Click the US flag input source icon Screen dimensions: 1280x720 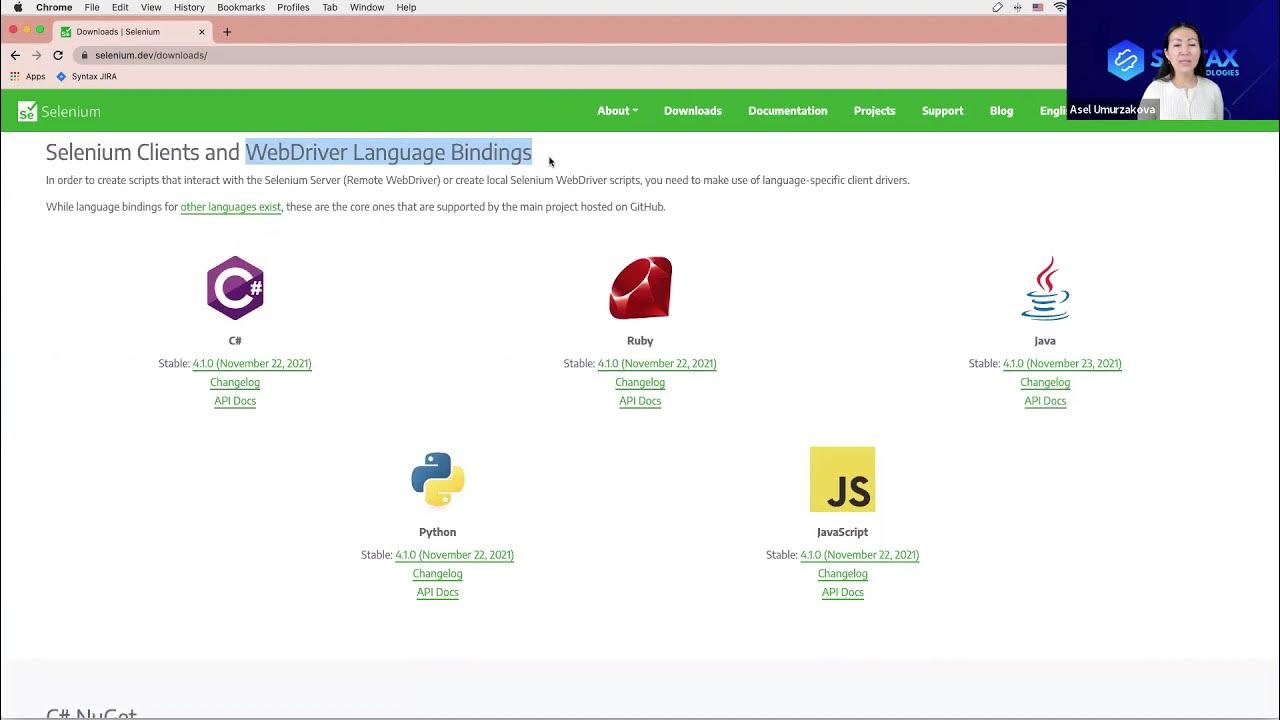(x=1038, y=7)
